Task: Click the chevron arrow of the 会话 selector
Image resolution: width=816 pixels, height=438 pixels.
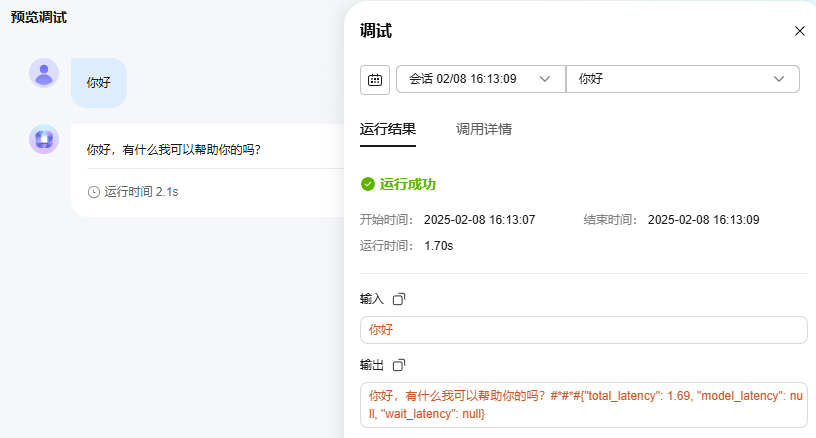Action: coord(545,79)
